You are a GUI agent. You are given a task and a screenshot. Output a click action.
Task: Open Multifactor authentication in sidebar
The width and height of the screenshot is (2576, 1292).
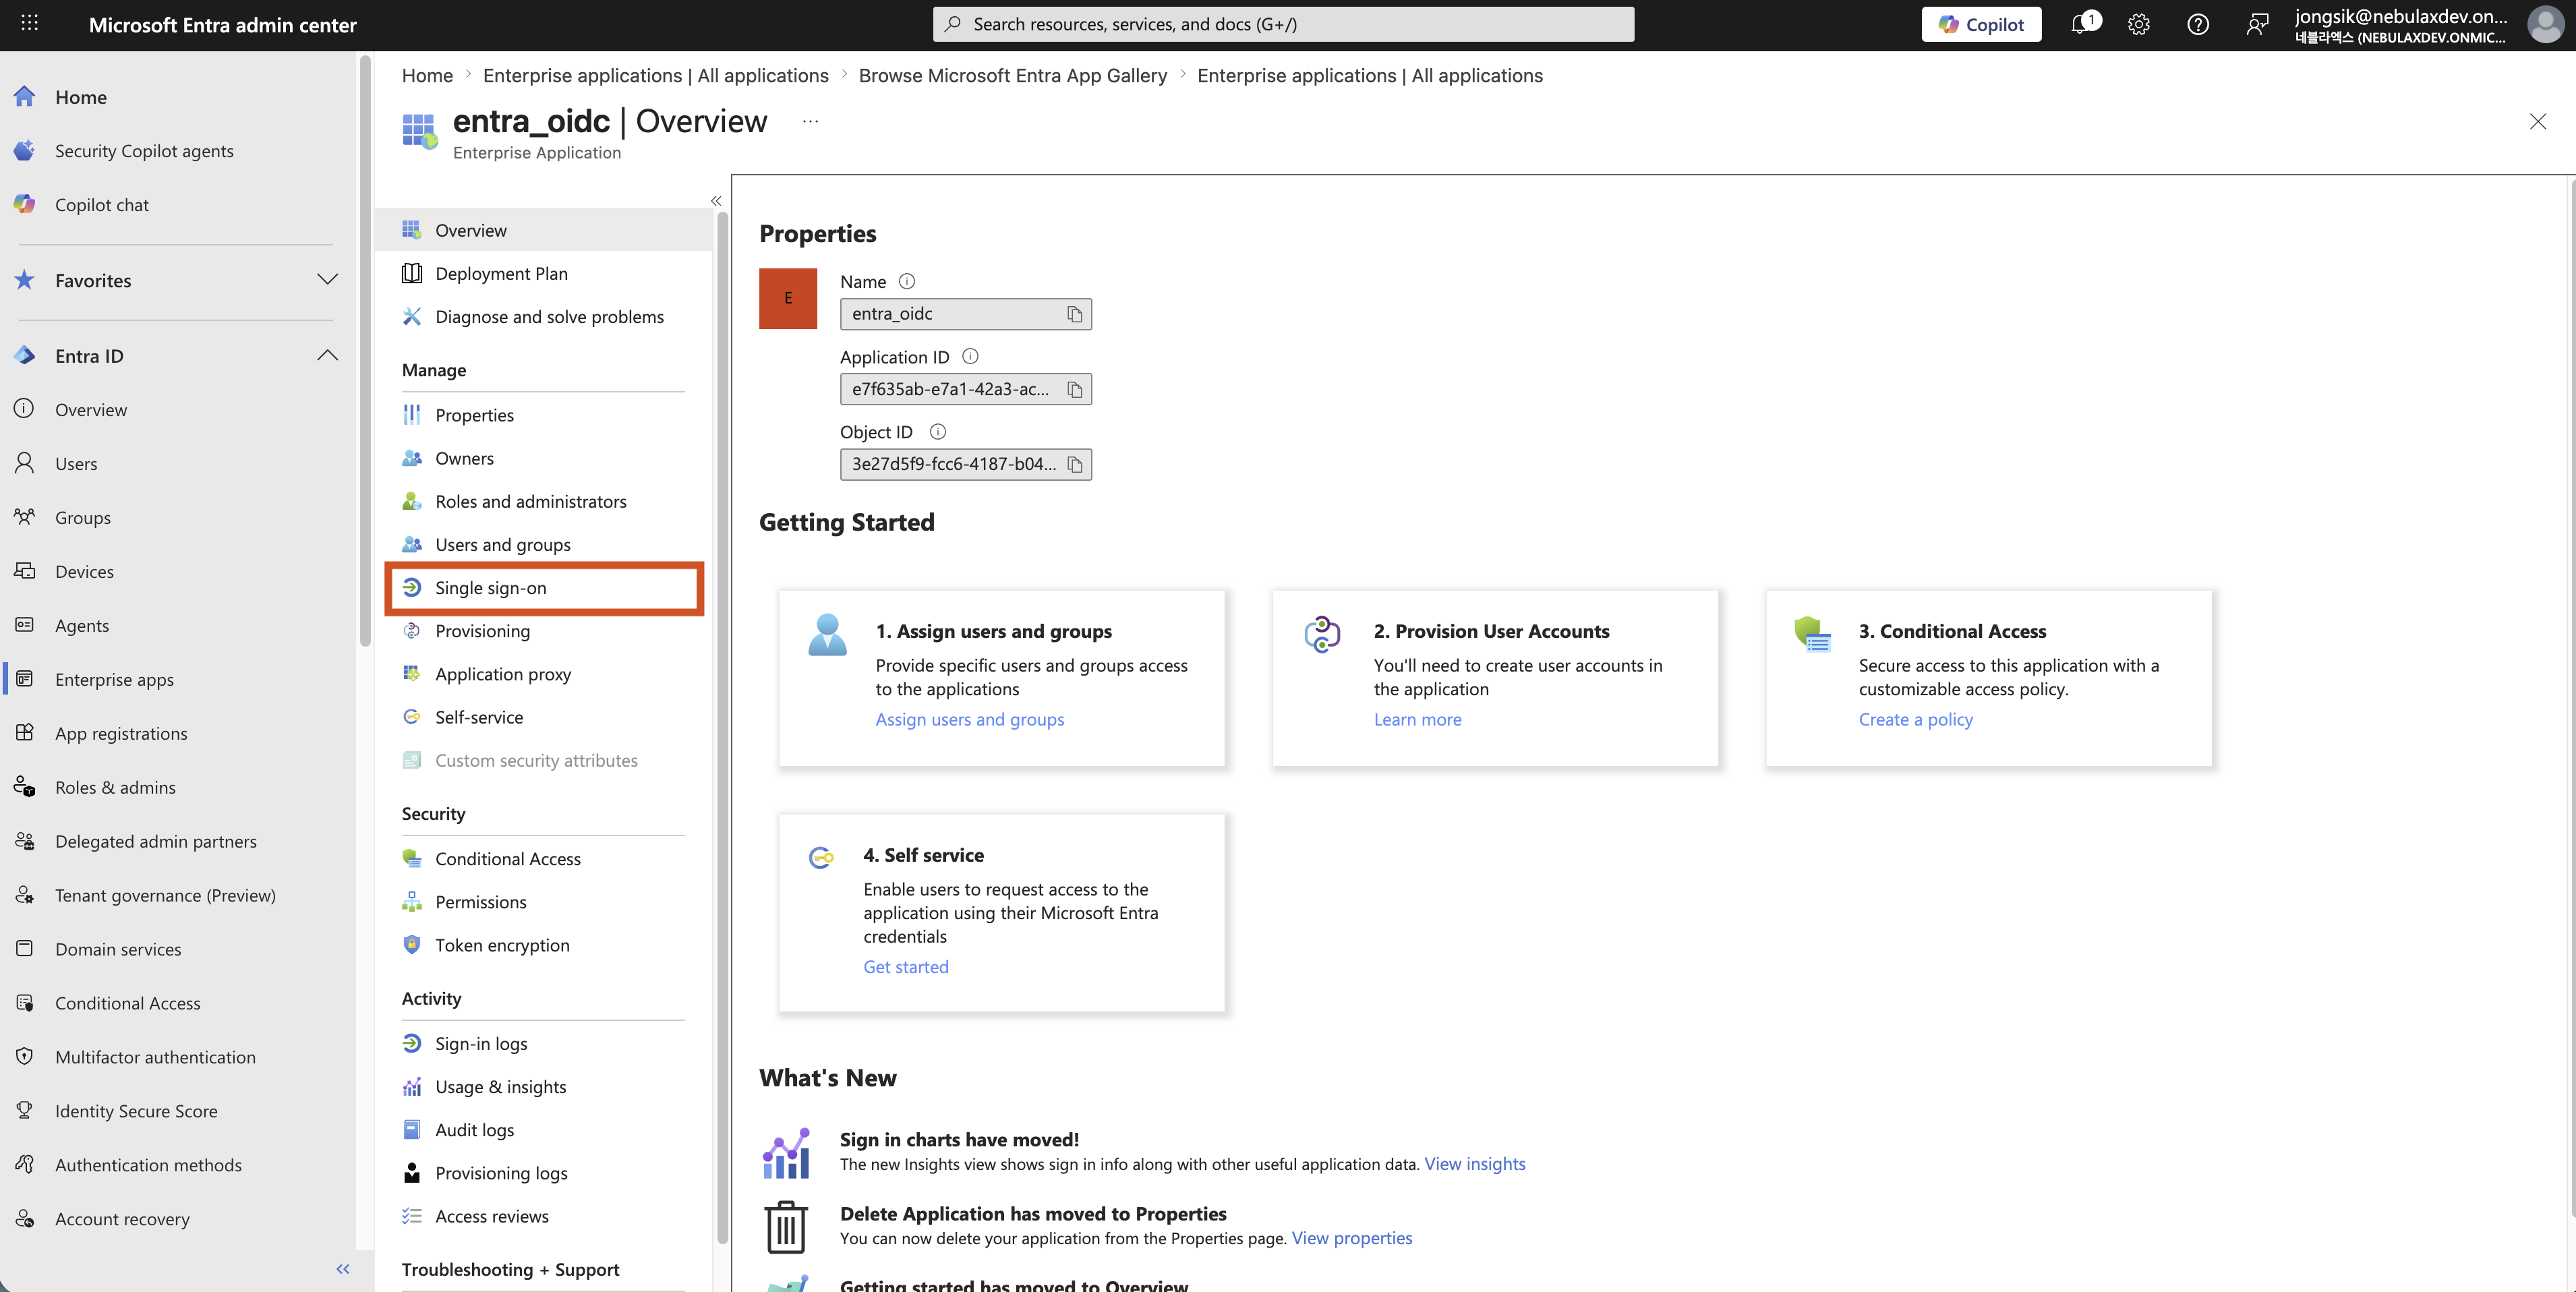click(155, 1057)
